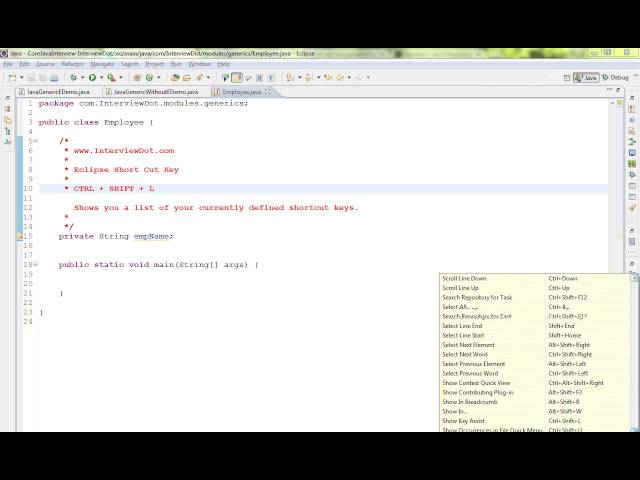
Task: Open the Source menu
Action: click(45, 64)
